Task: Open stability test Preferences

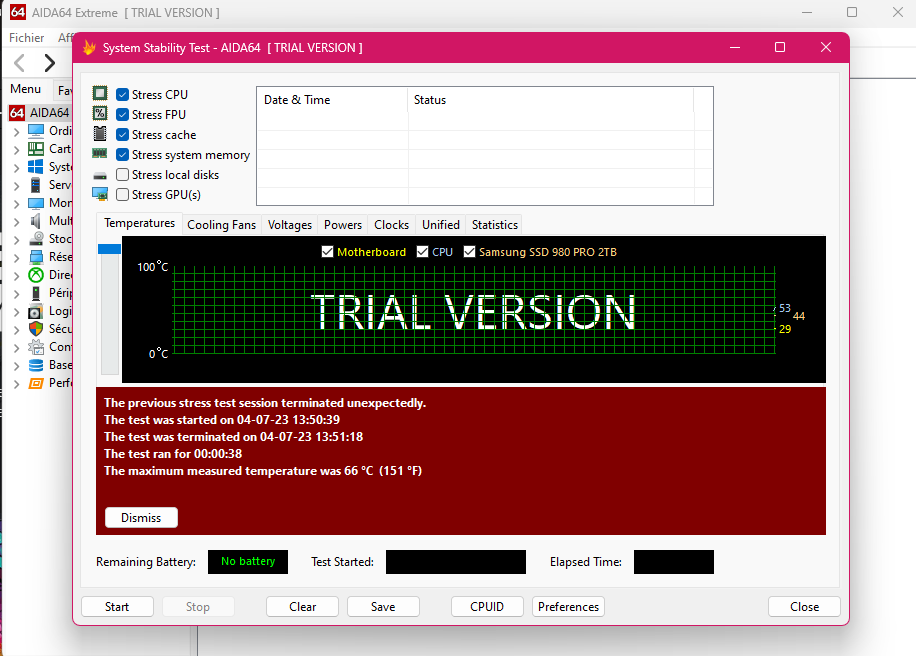Action: 568,606
